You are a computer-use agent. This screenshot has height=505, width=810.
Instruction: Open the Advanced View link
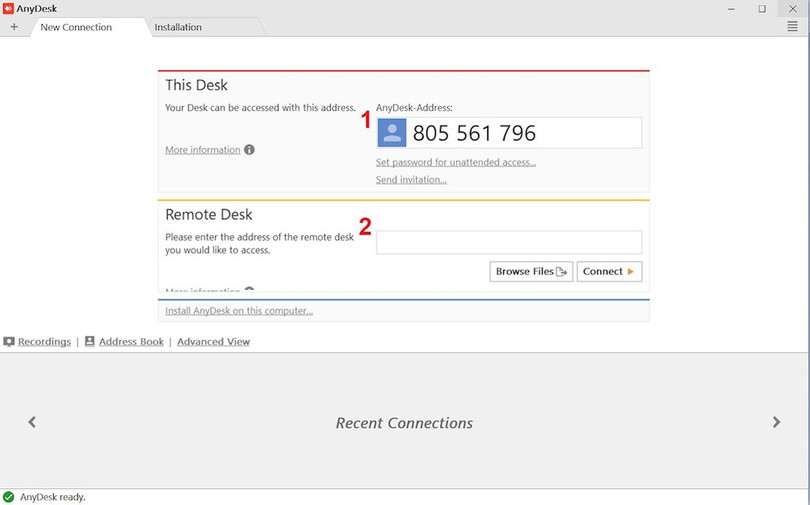(x=213, y=342)
